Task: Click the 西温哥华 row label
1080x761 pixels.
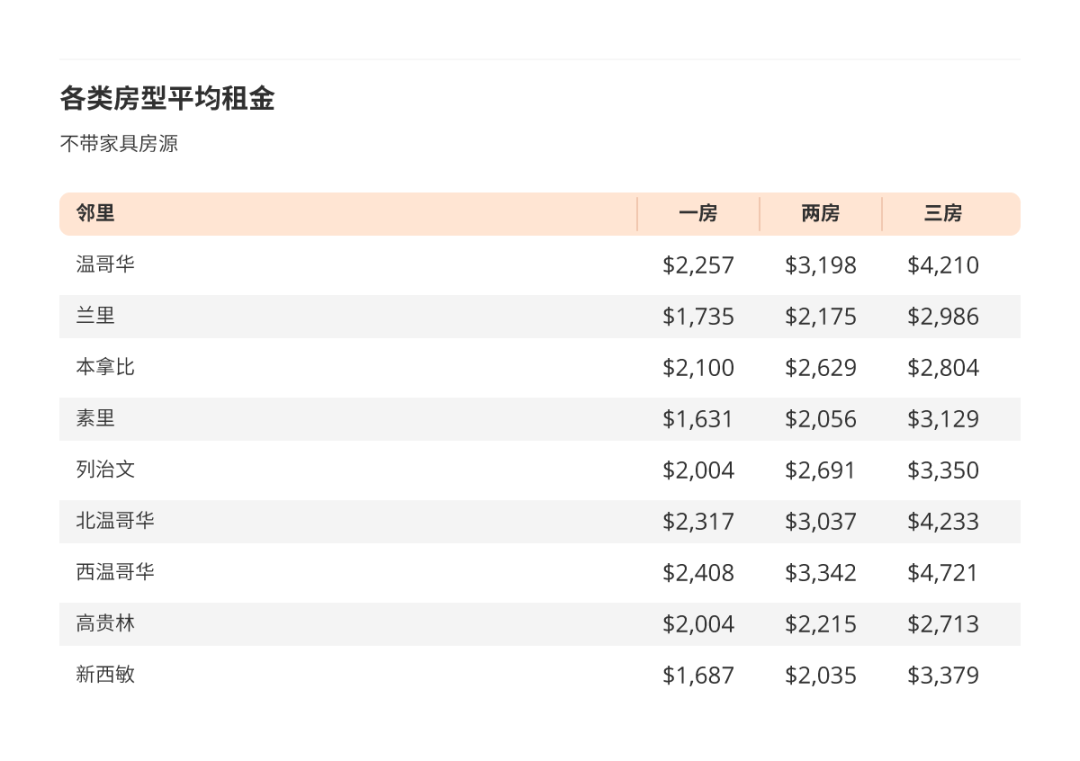Action: (115, 572)
